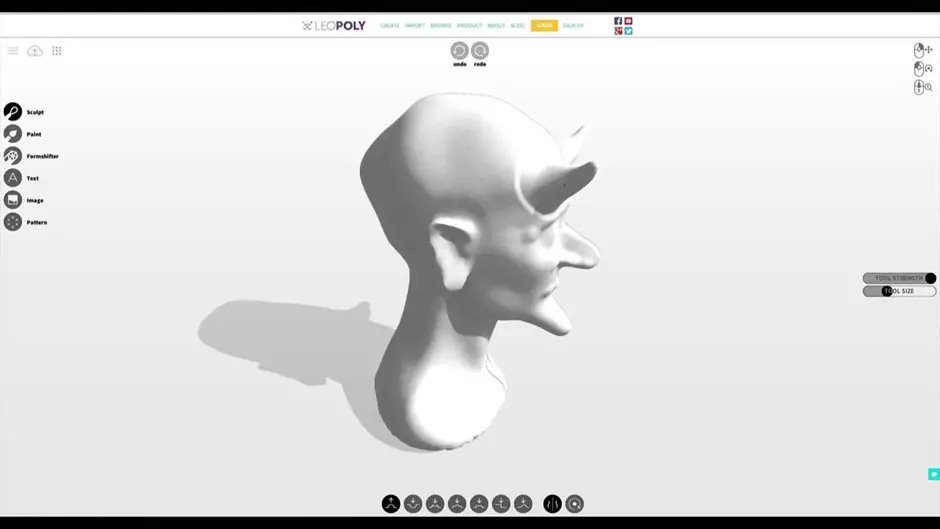Screen dimensions: 940x529
Task: Select the Sculpt tool
Action: coord(13,112)
